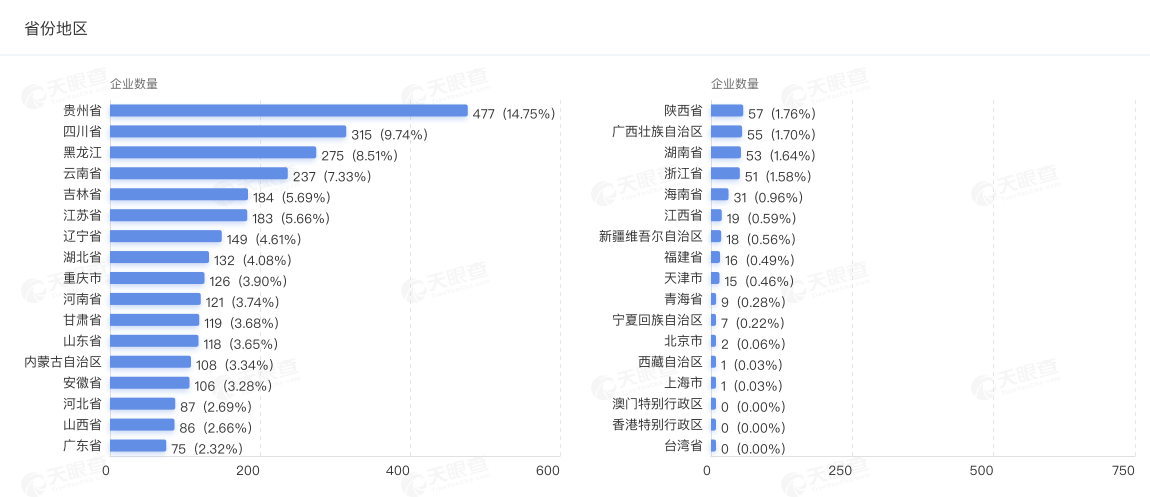This screenshot has width=1150, height=497.
Task: Click the 贵州省 bar in the left chart
Action: point(288,111)
